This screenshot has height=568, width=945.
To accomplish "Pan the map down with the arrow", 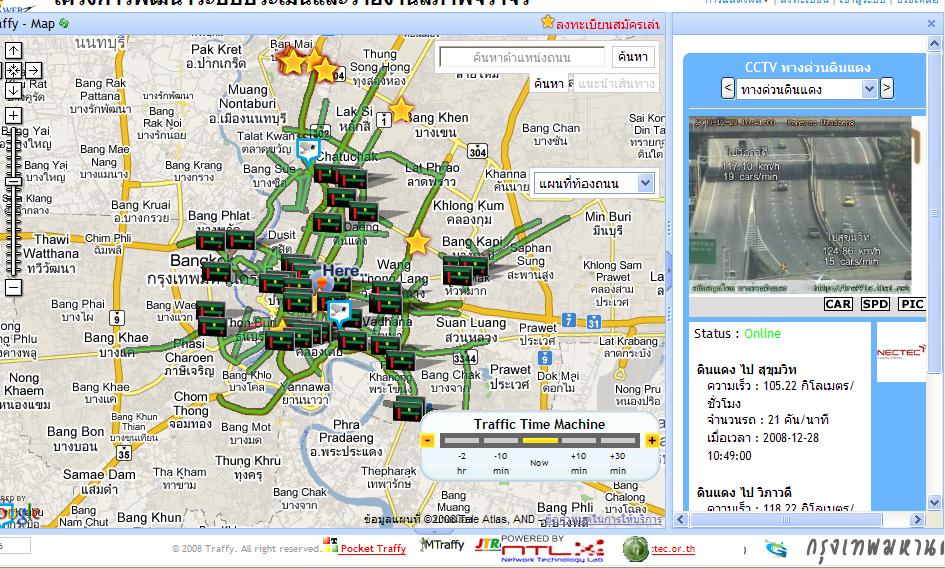I will [x=14, y=90].
